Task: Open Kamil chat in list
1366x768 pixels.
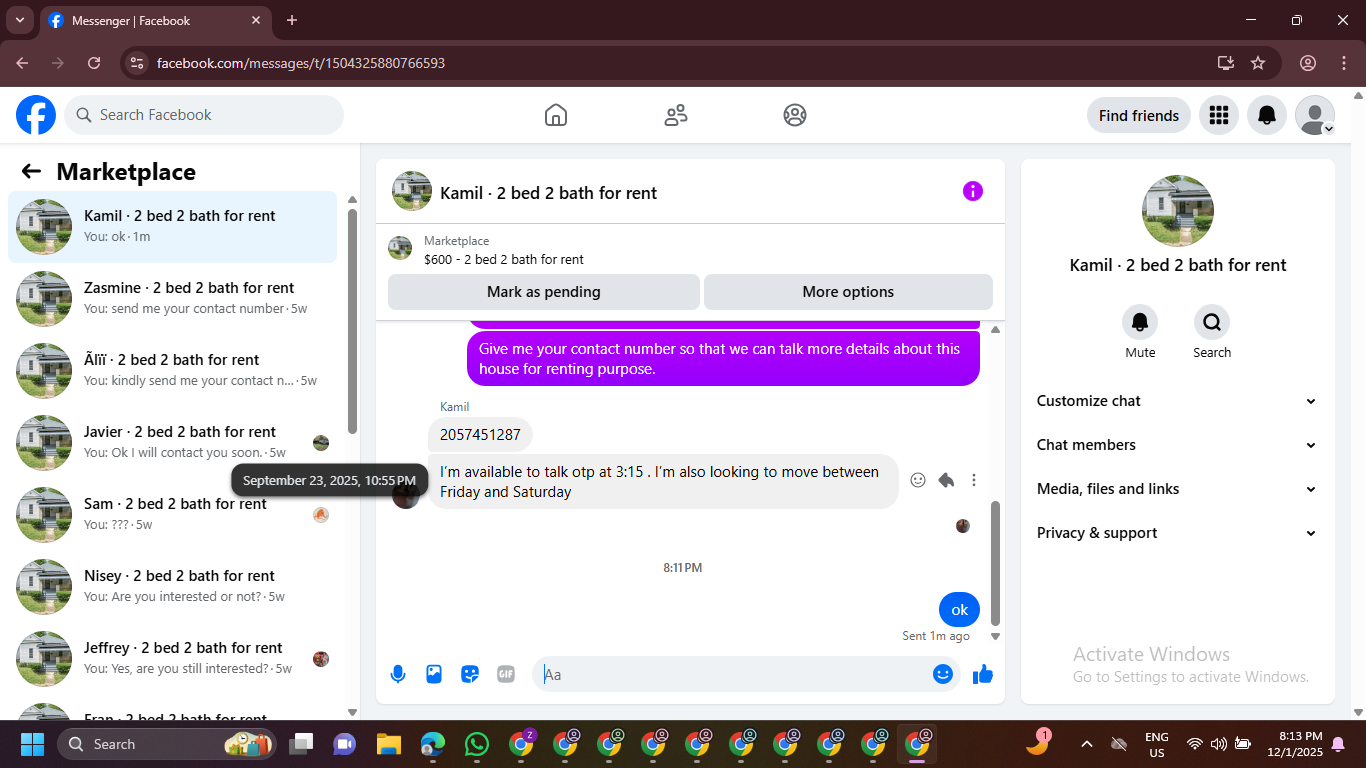Action: tap(172, 227)
